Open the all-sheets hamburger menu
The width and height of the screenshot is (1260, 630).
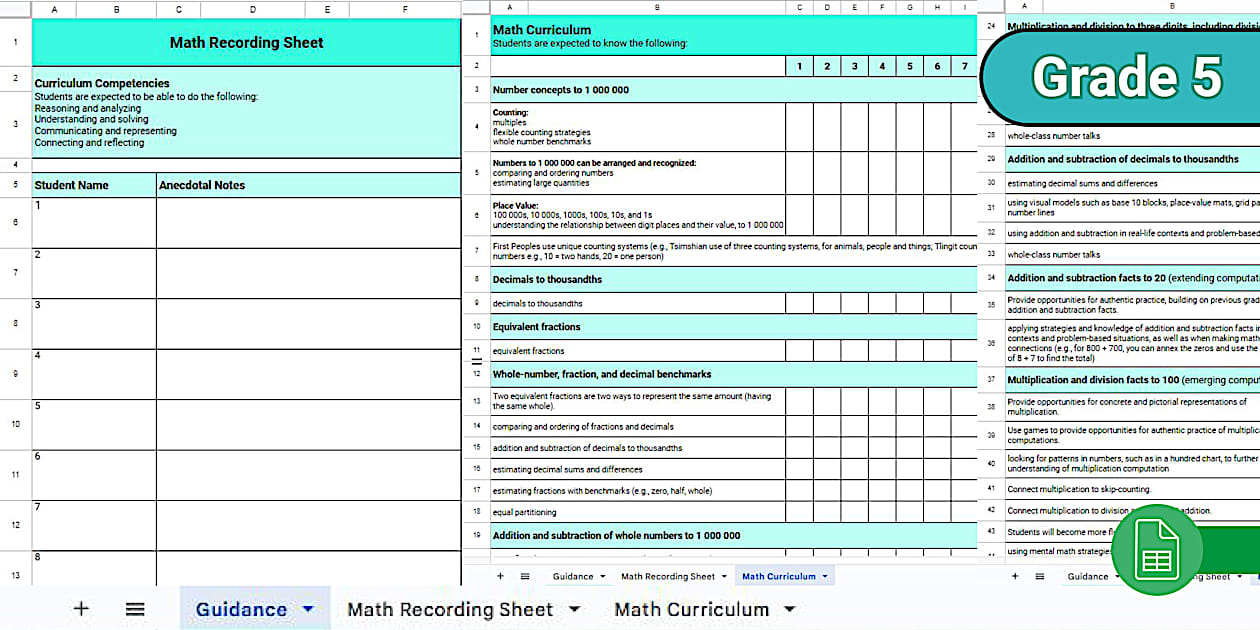(135, 609)
